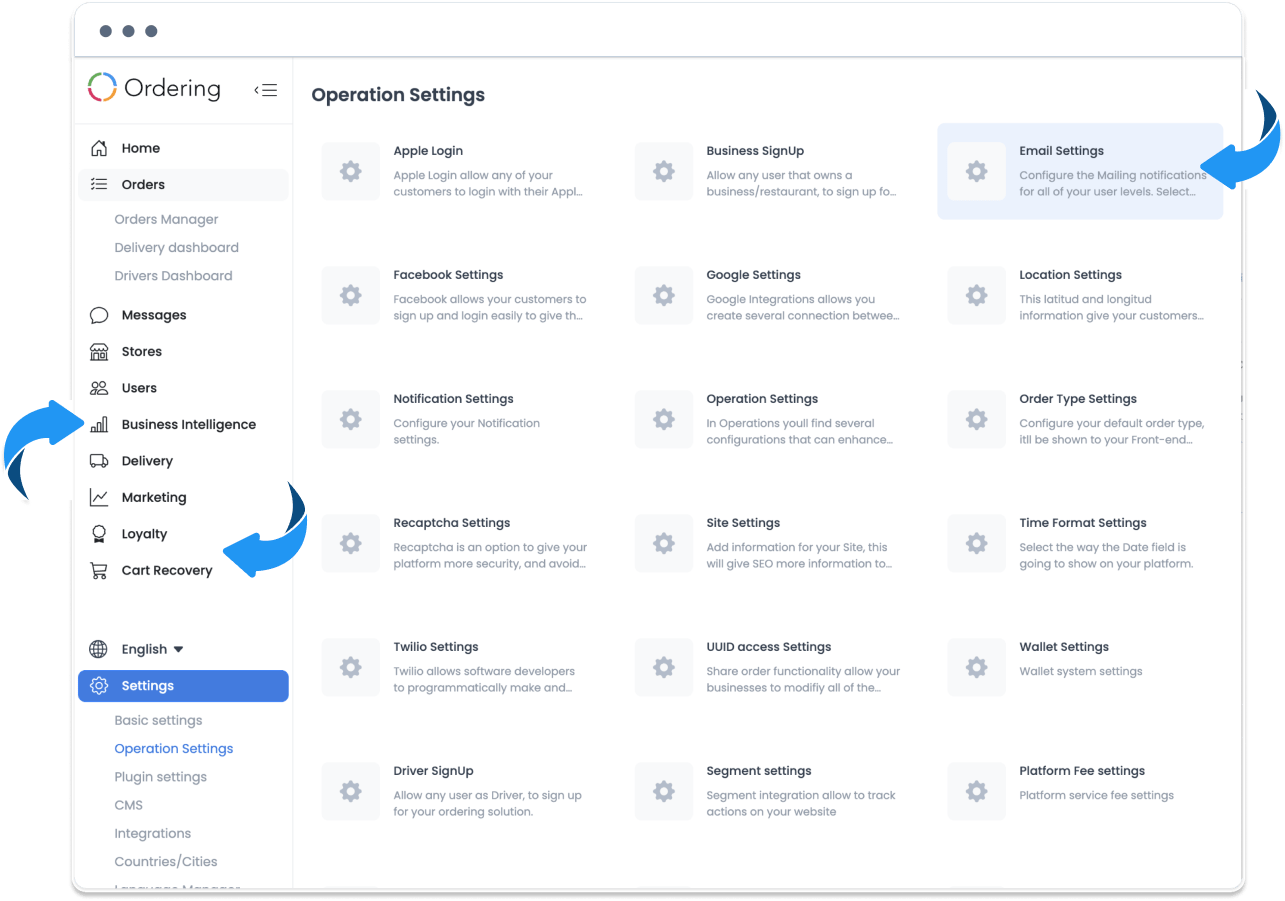Open the Operation Settings card title
The height and width of the screenshot is (901, 1285).
click(x=762, y=399)
